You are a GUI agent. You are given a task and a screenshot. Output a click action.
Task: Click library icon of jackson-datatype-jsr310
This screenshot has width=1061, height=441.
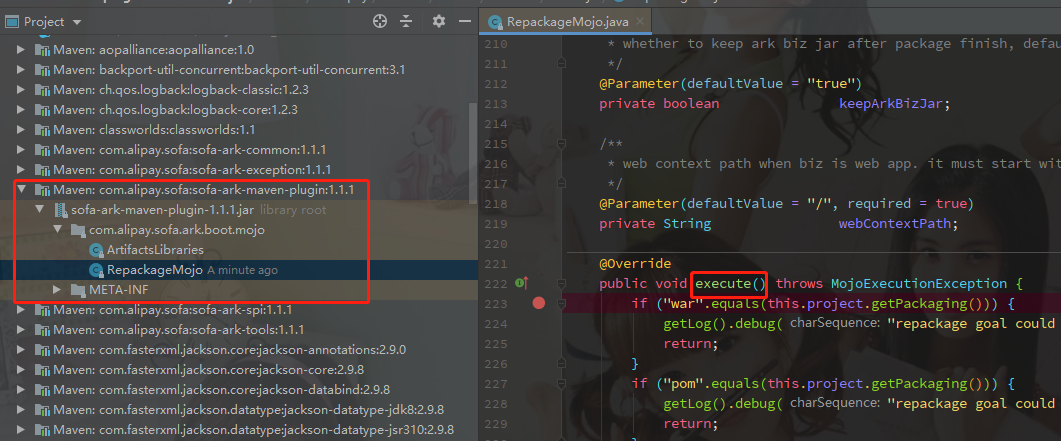point(42,430)
